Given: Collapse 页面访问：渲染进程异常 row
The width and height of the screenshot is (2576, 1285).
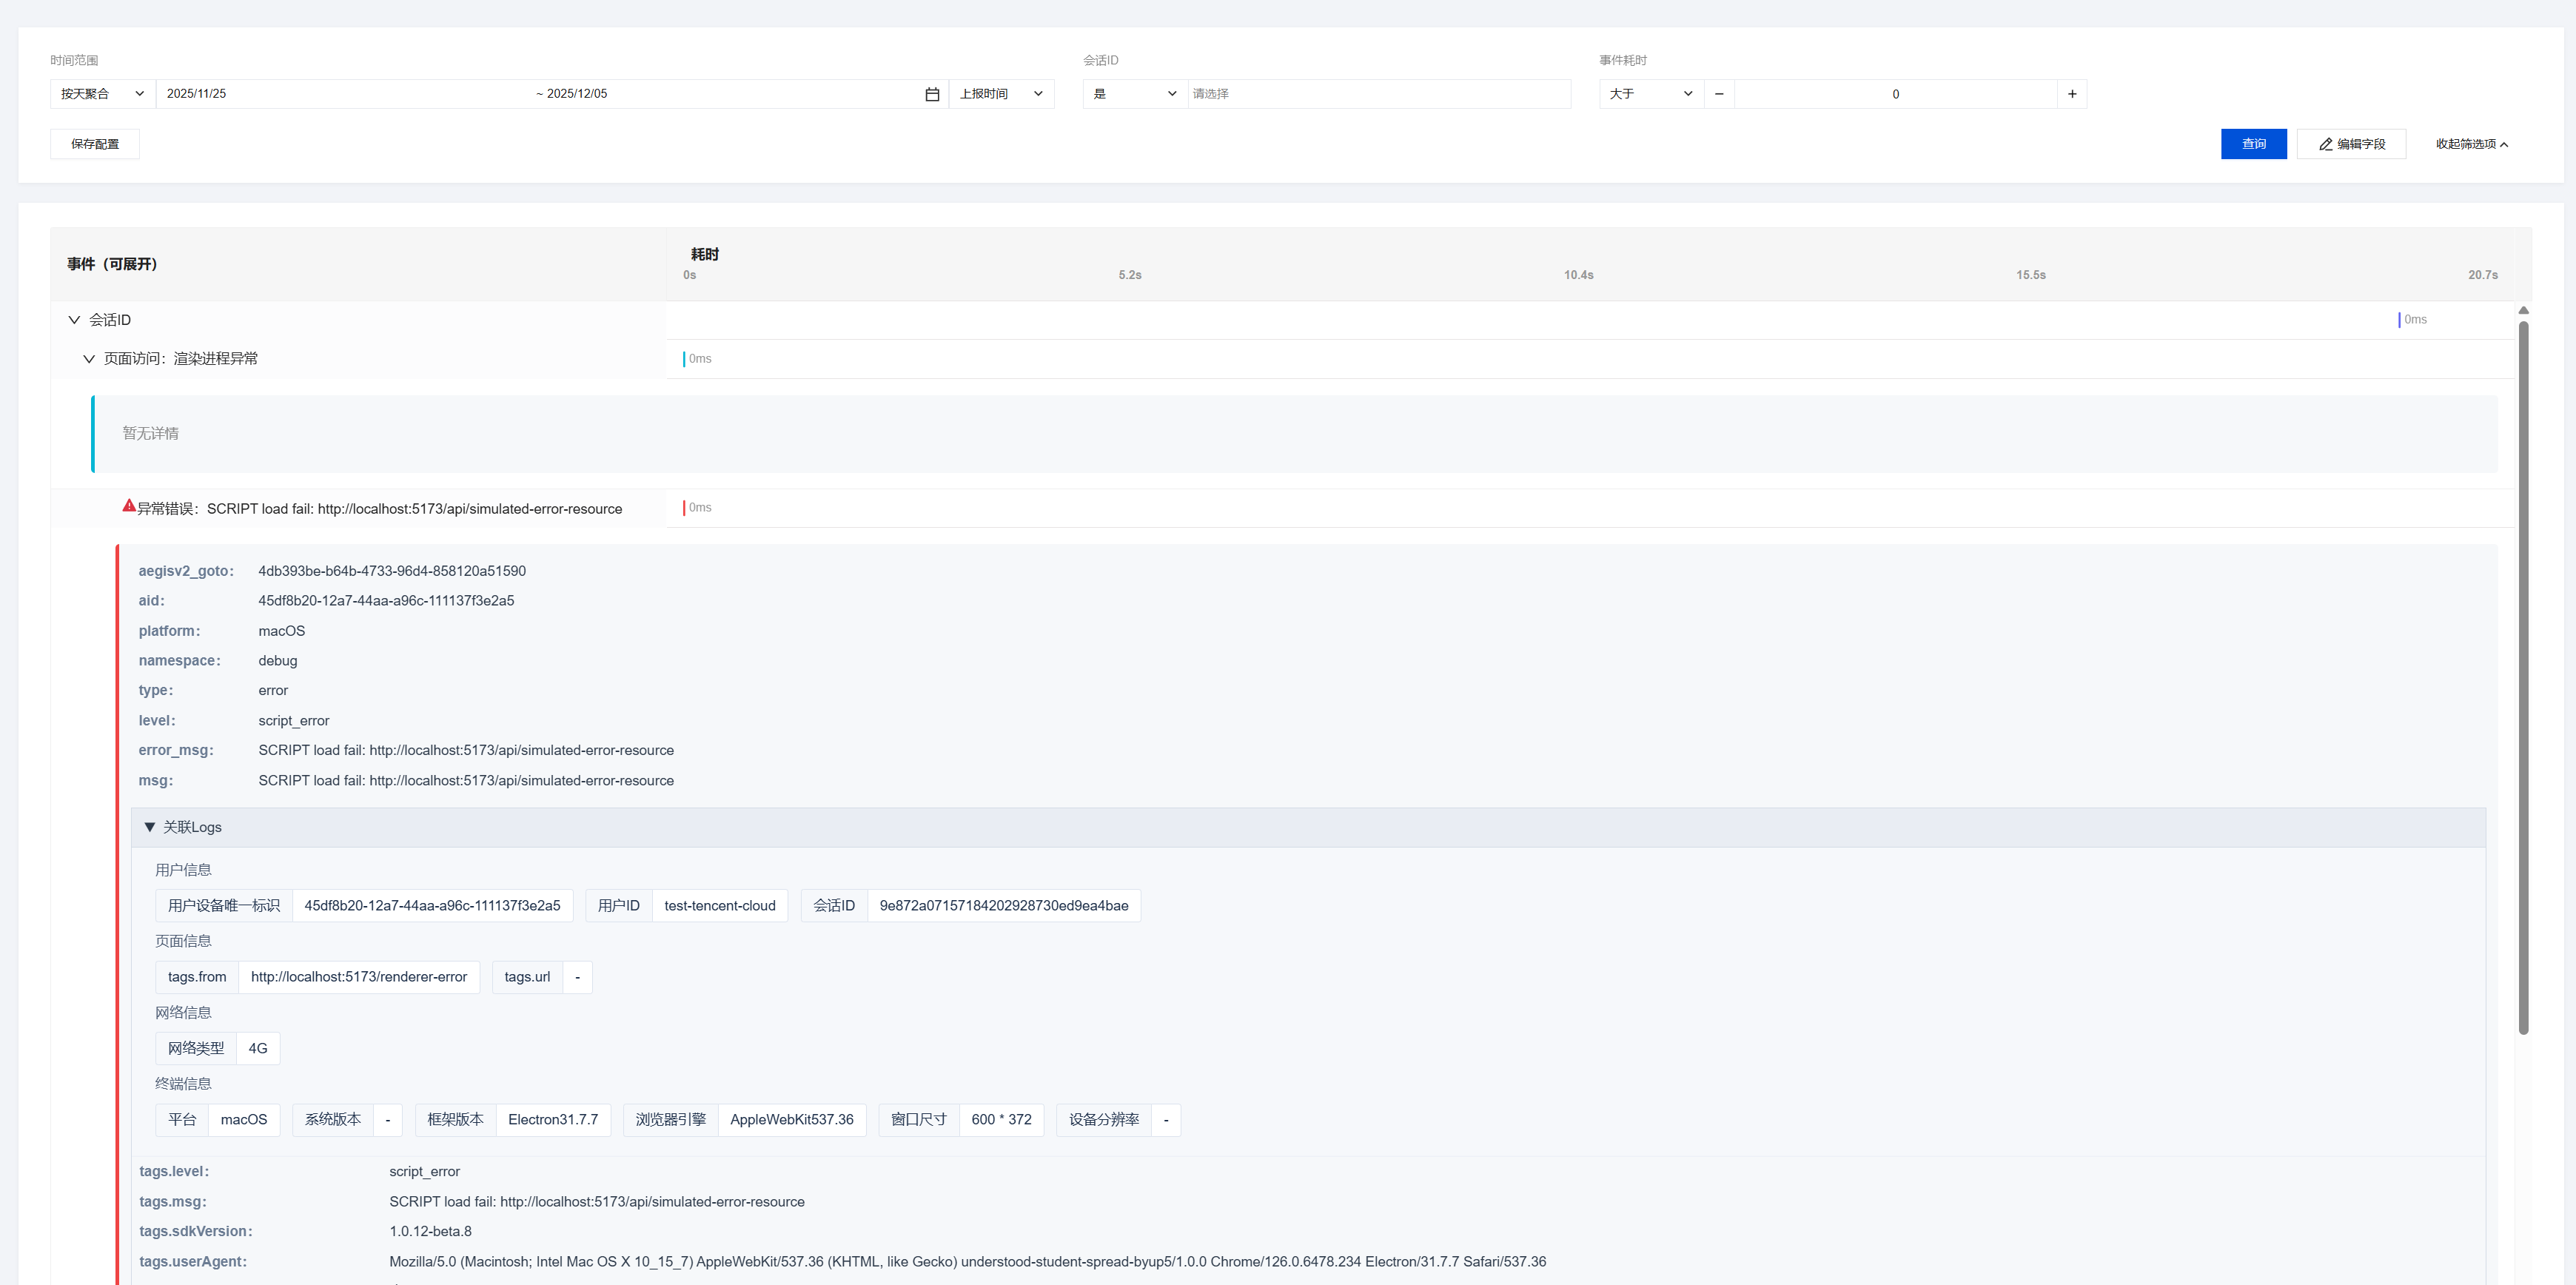Looking at the screenshot, I should [x=89, y=359].
